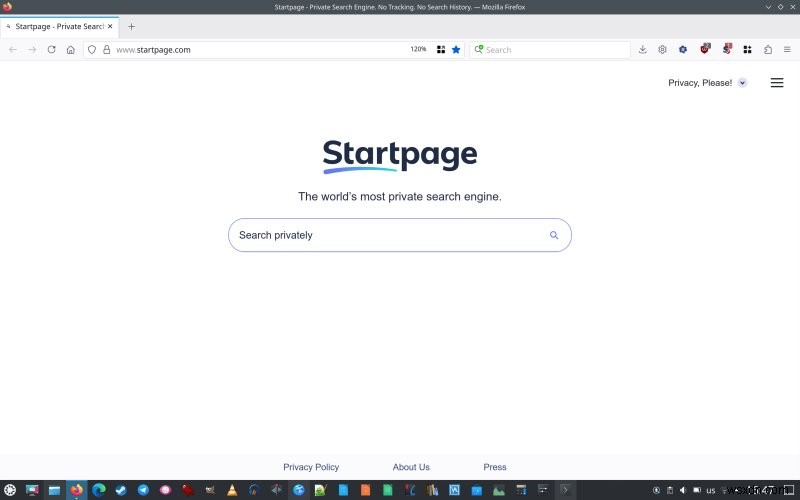
Task: Select the Startpage - Private Search tab
Action: (x=59, y=27)
